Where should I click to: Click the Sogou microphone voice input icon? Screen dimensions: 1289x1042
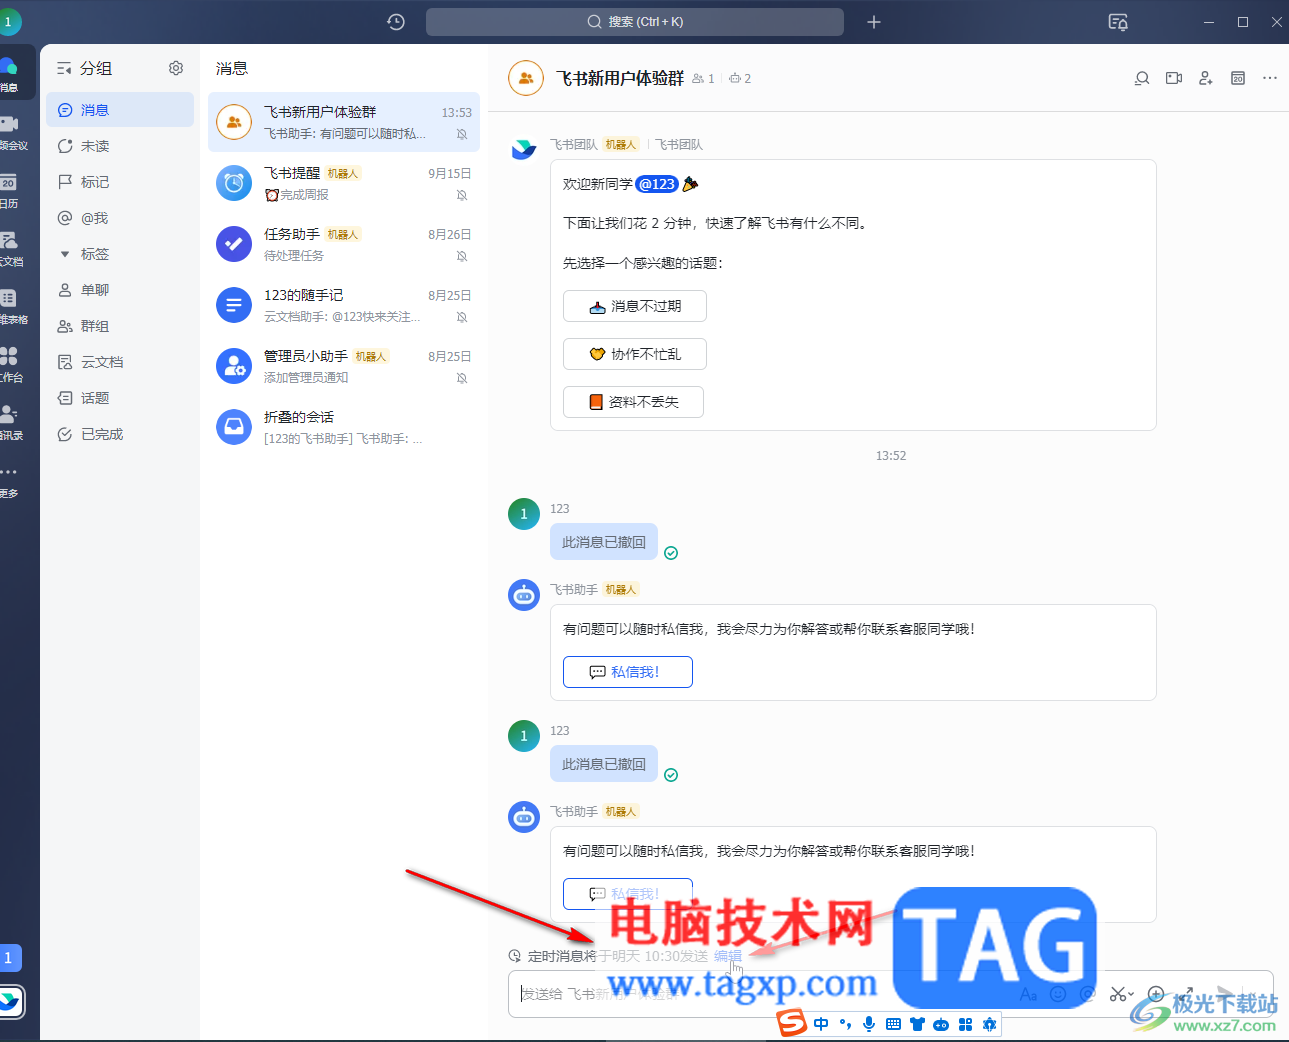869,1024
